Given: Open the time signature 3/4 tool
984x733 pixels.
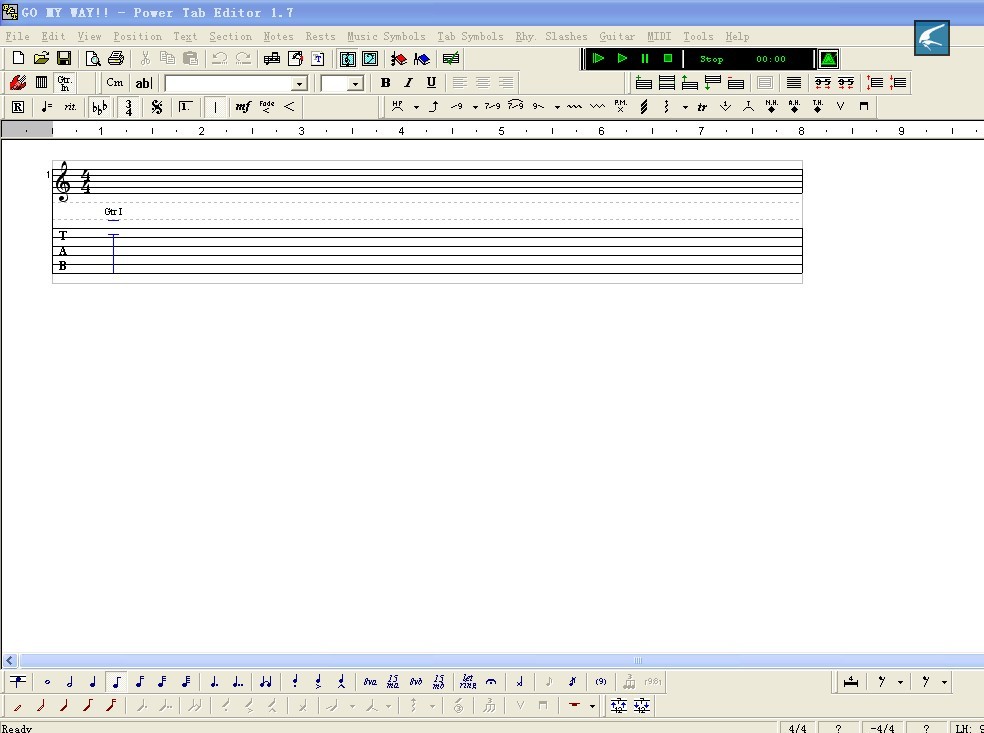Looking at the screenshot, I should (x=128, y=107).
